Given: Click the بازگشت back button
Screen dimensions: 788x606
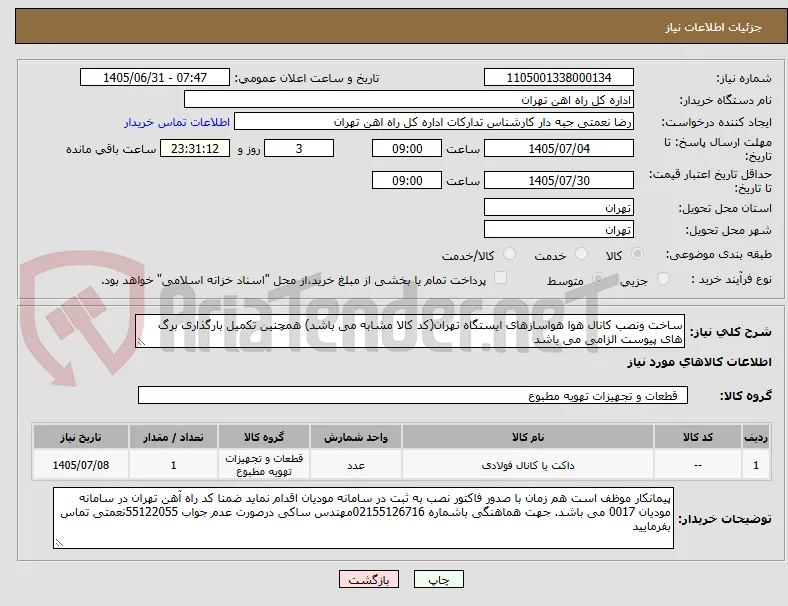Looking at the screenshot, I should [369, 579].
